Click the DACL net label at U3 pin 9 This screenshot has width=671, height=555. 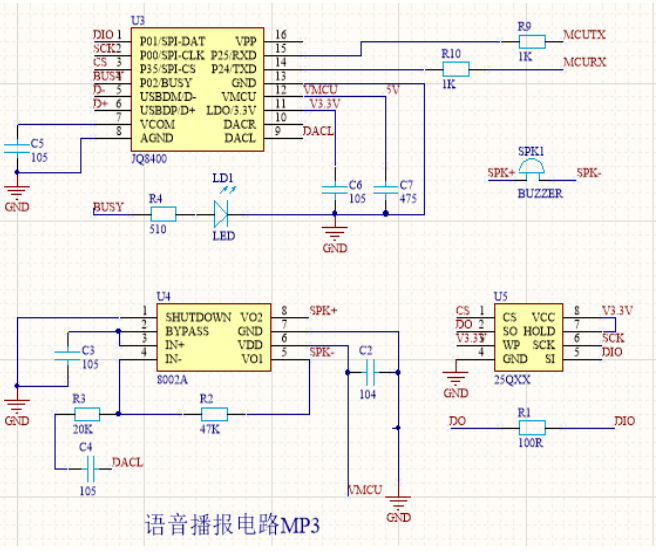pos(318,131)
